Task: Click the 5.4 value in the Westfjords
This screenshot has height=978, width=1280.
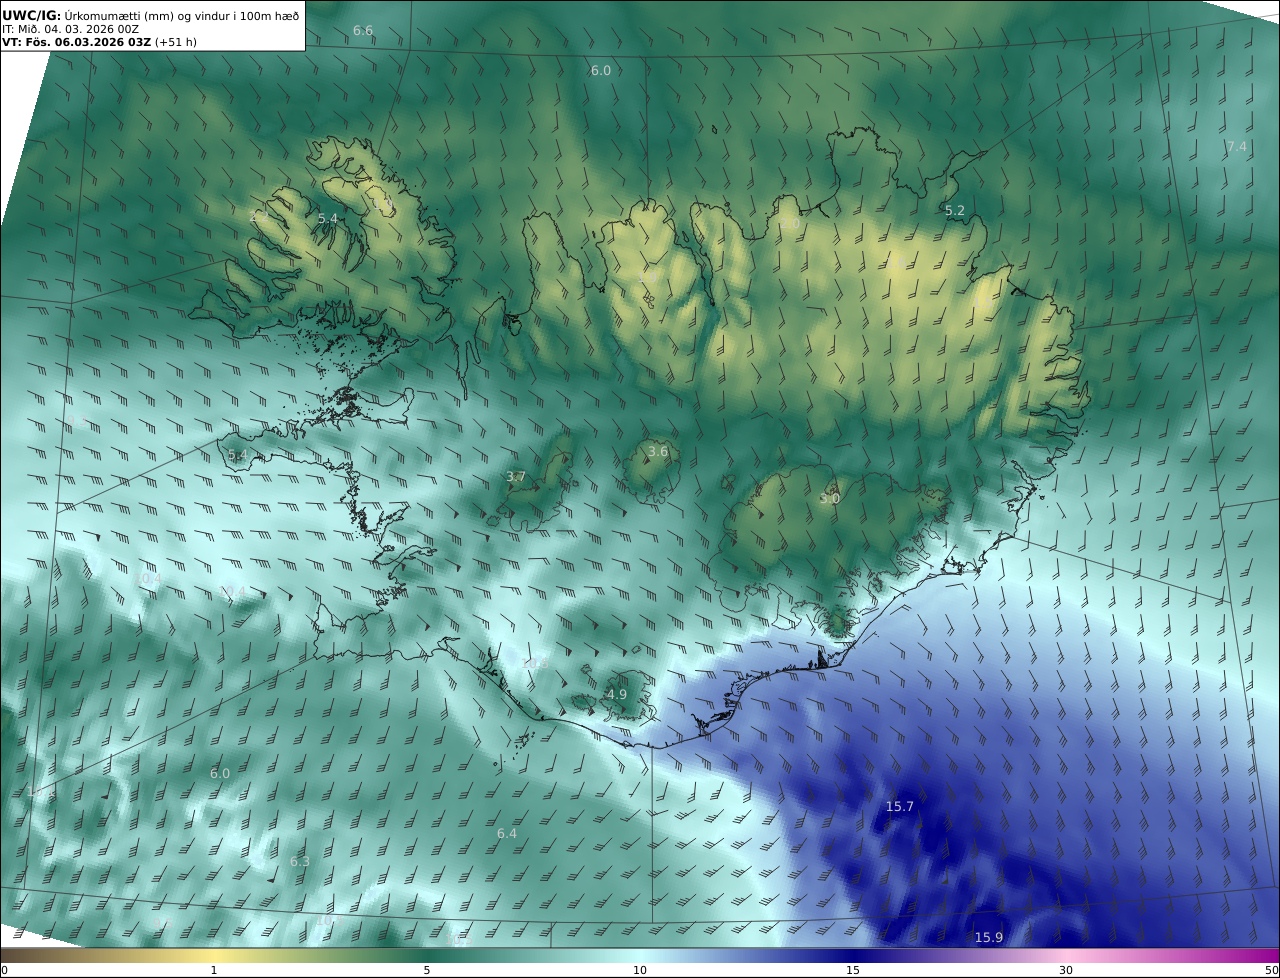Action: pos(328,218)
